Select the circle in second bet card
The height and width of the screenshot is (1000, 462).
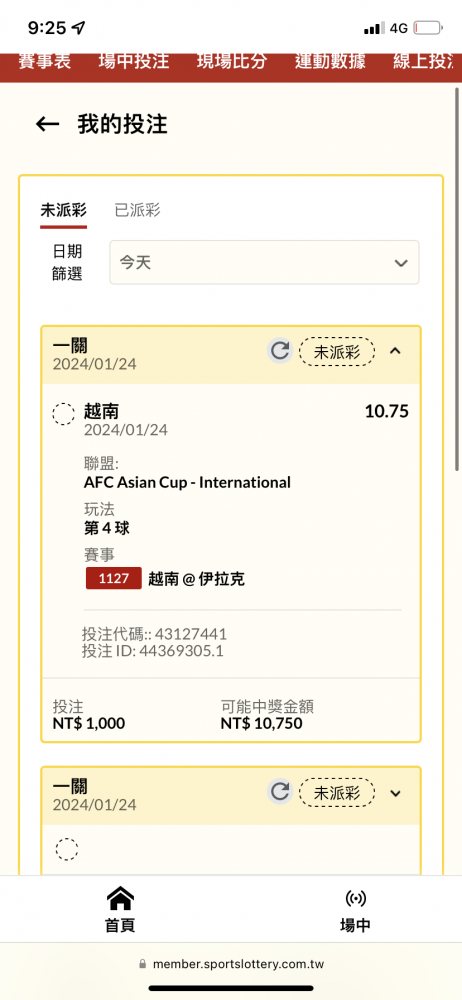pos(66,849)
